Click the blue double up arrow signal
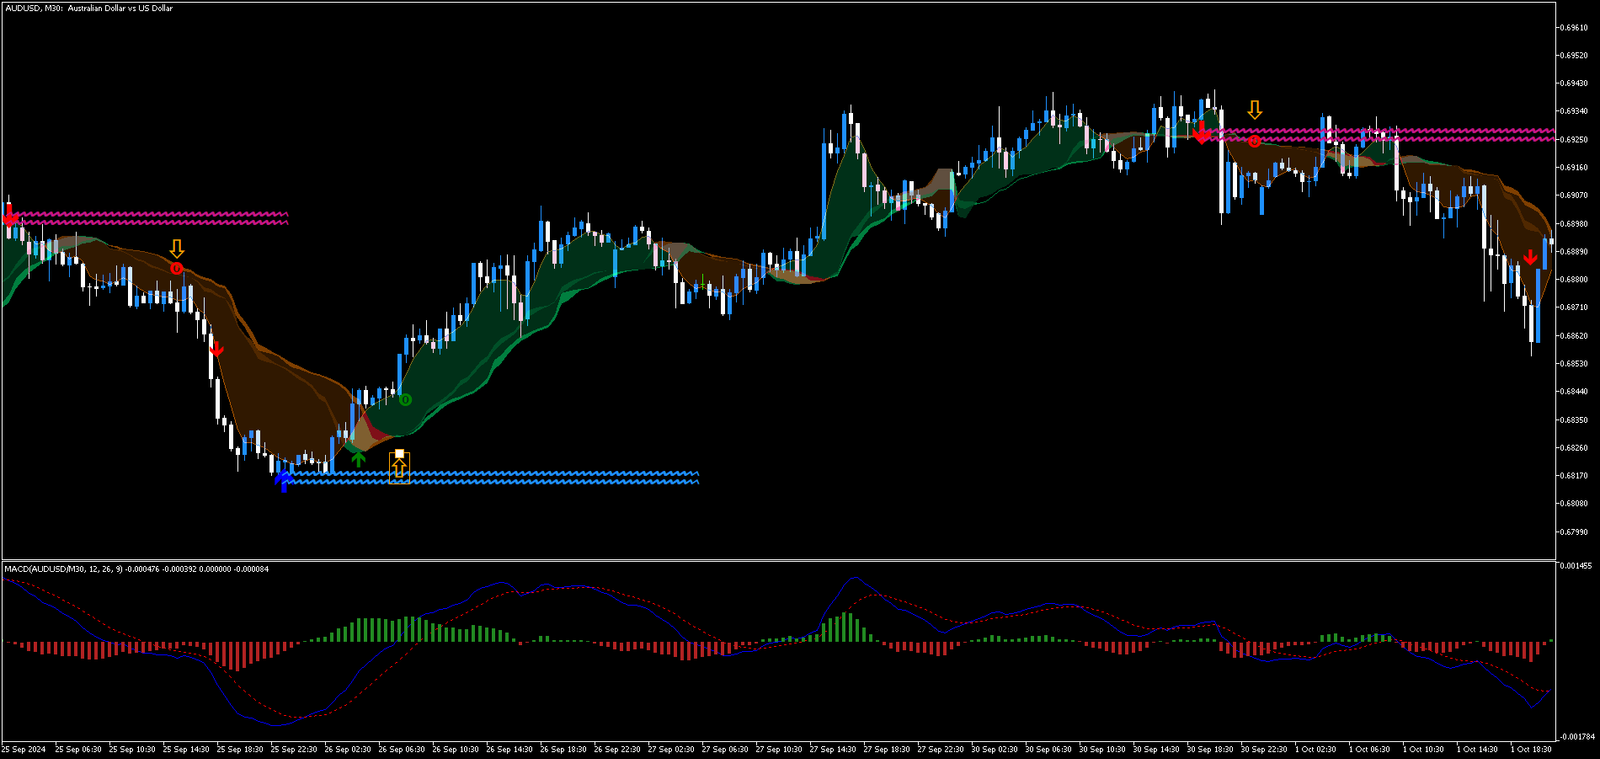The height and width of the screenshot is (759, 1600). pos(284,482)
